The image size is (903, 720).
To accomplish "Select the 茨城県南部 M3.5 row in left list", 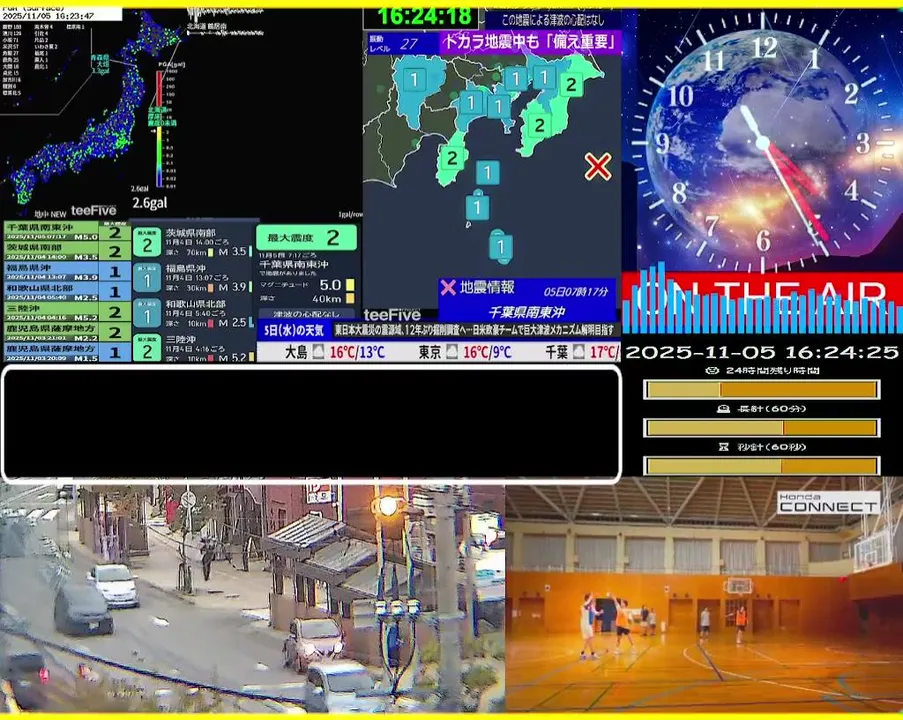I will pyautogui.click(x=67, y=252).
